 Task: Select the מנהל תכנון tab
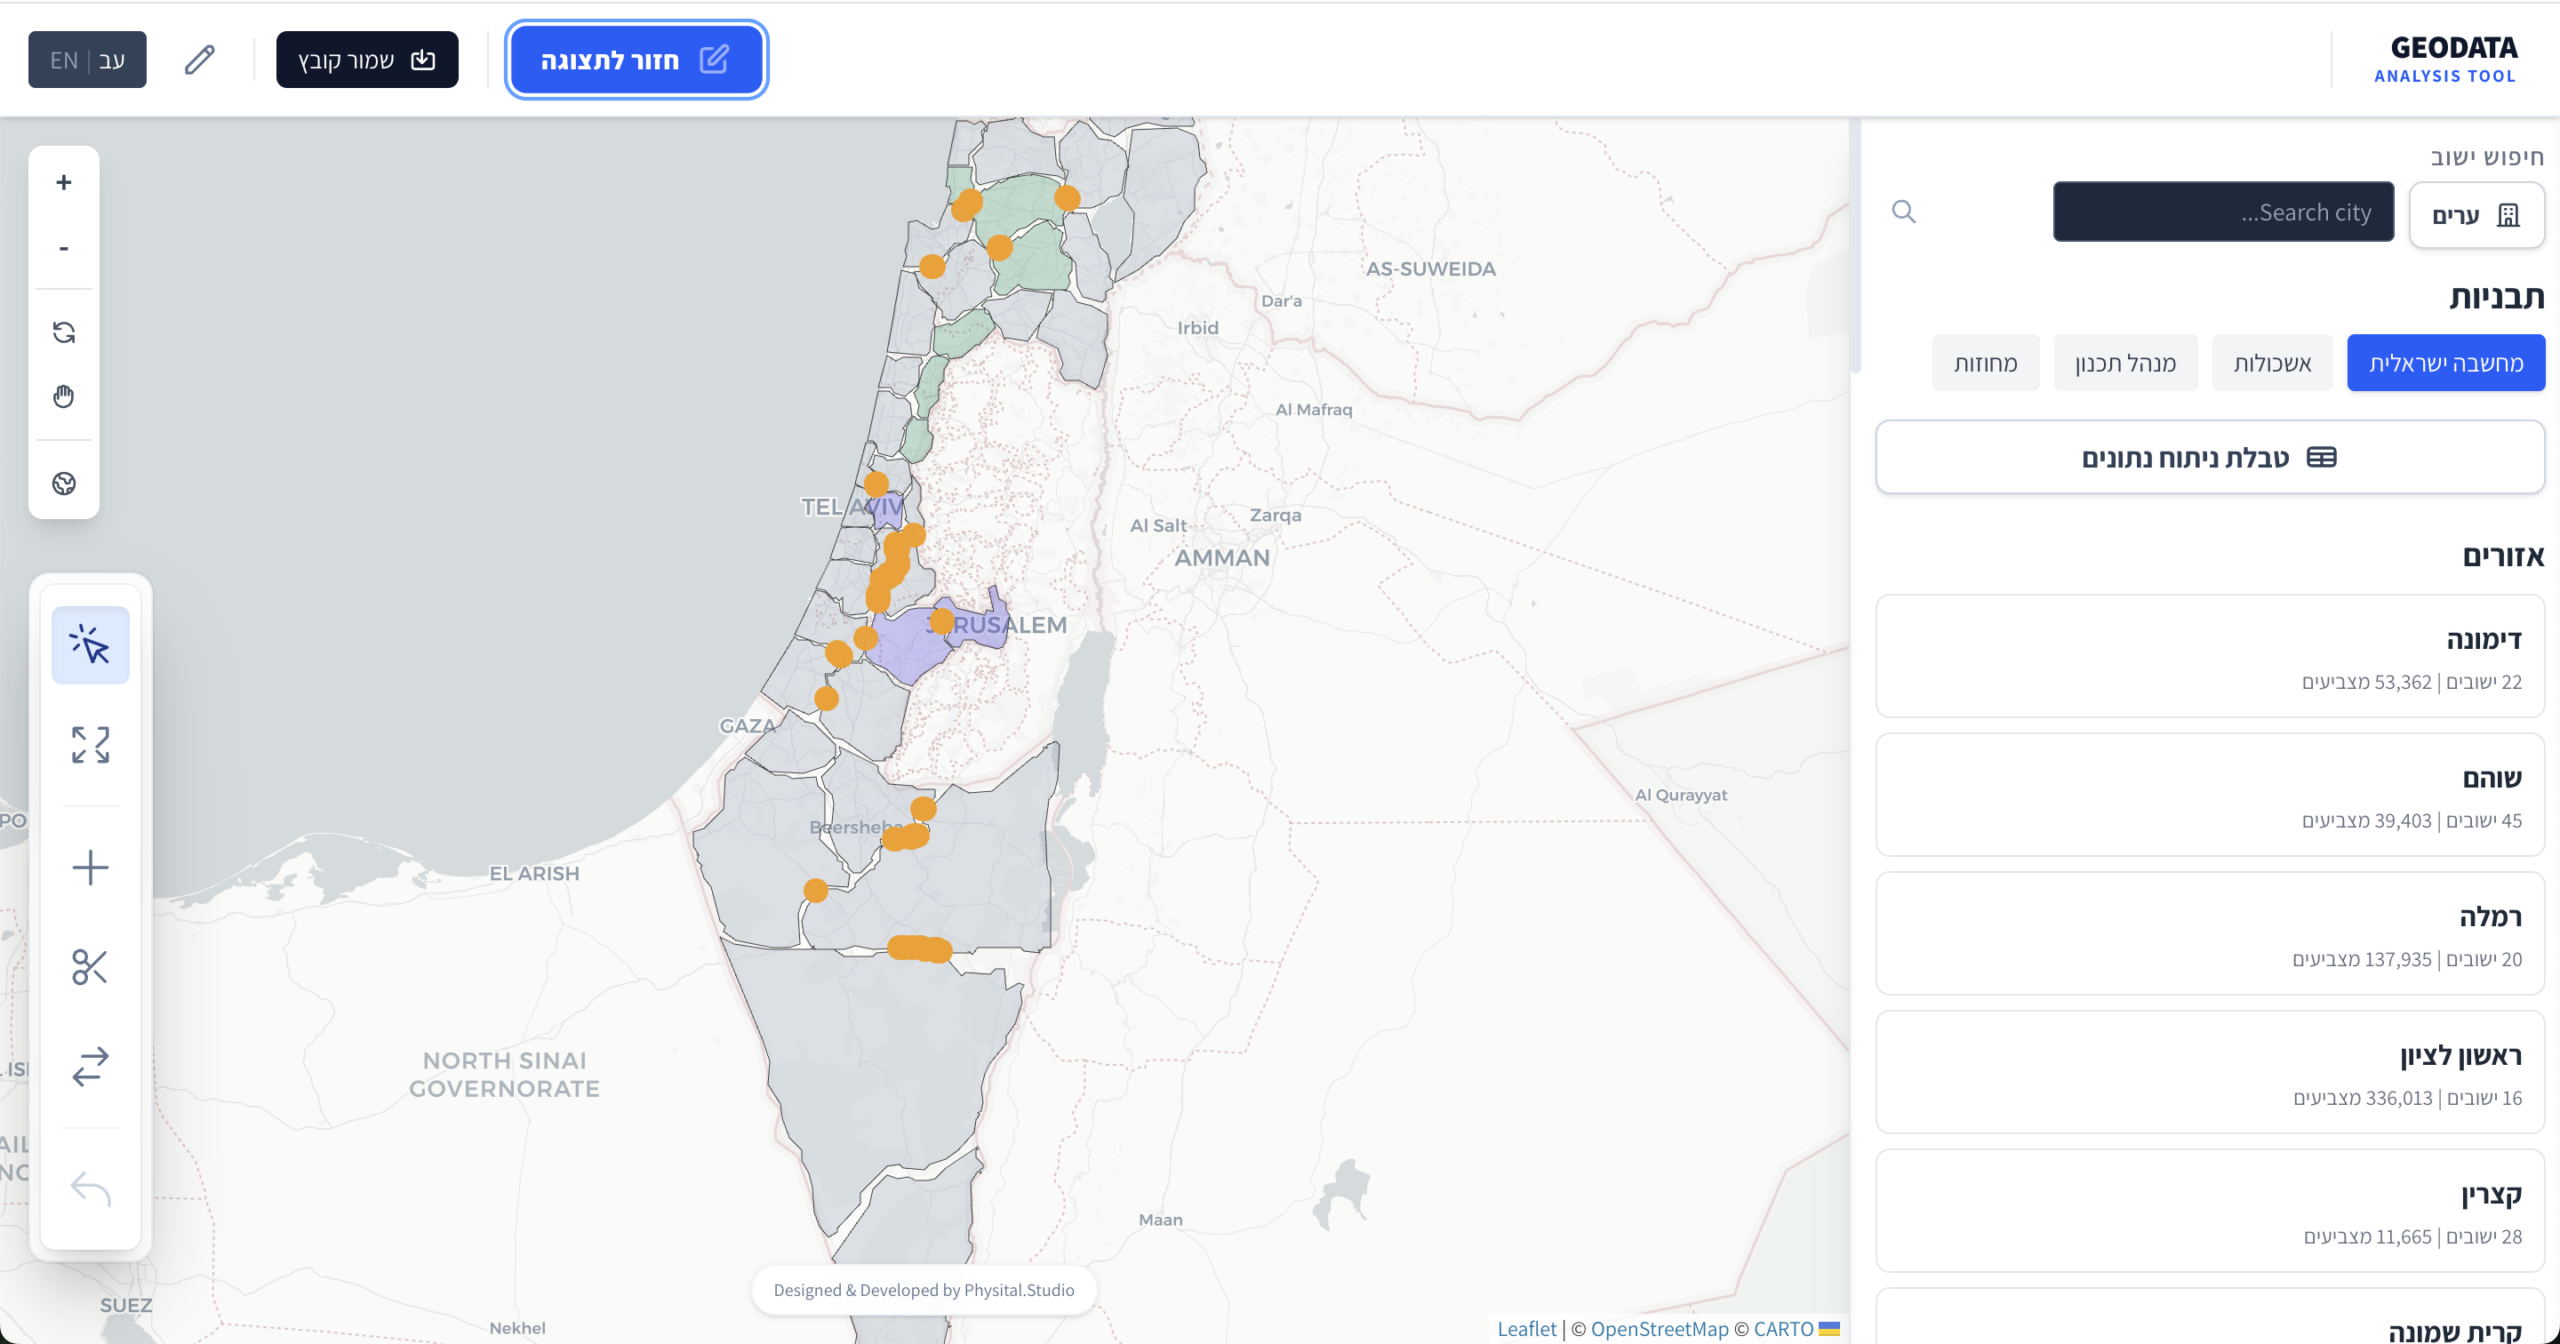[2125, 363]
